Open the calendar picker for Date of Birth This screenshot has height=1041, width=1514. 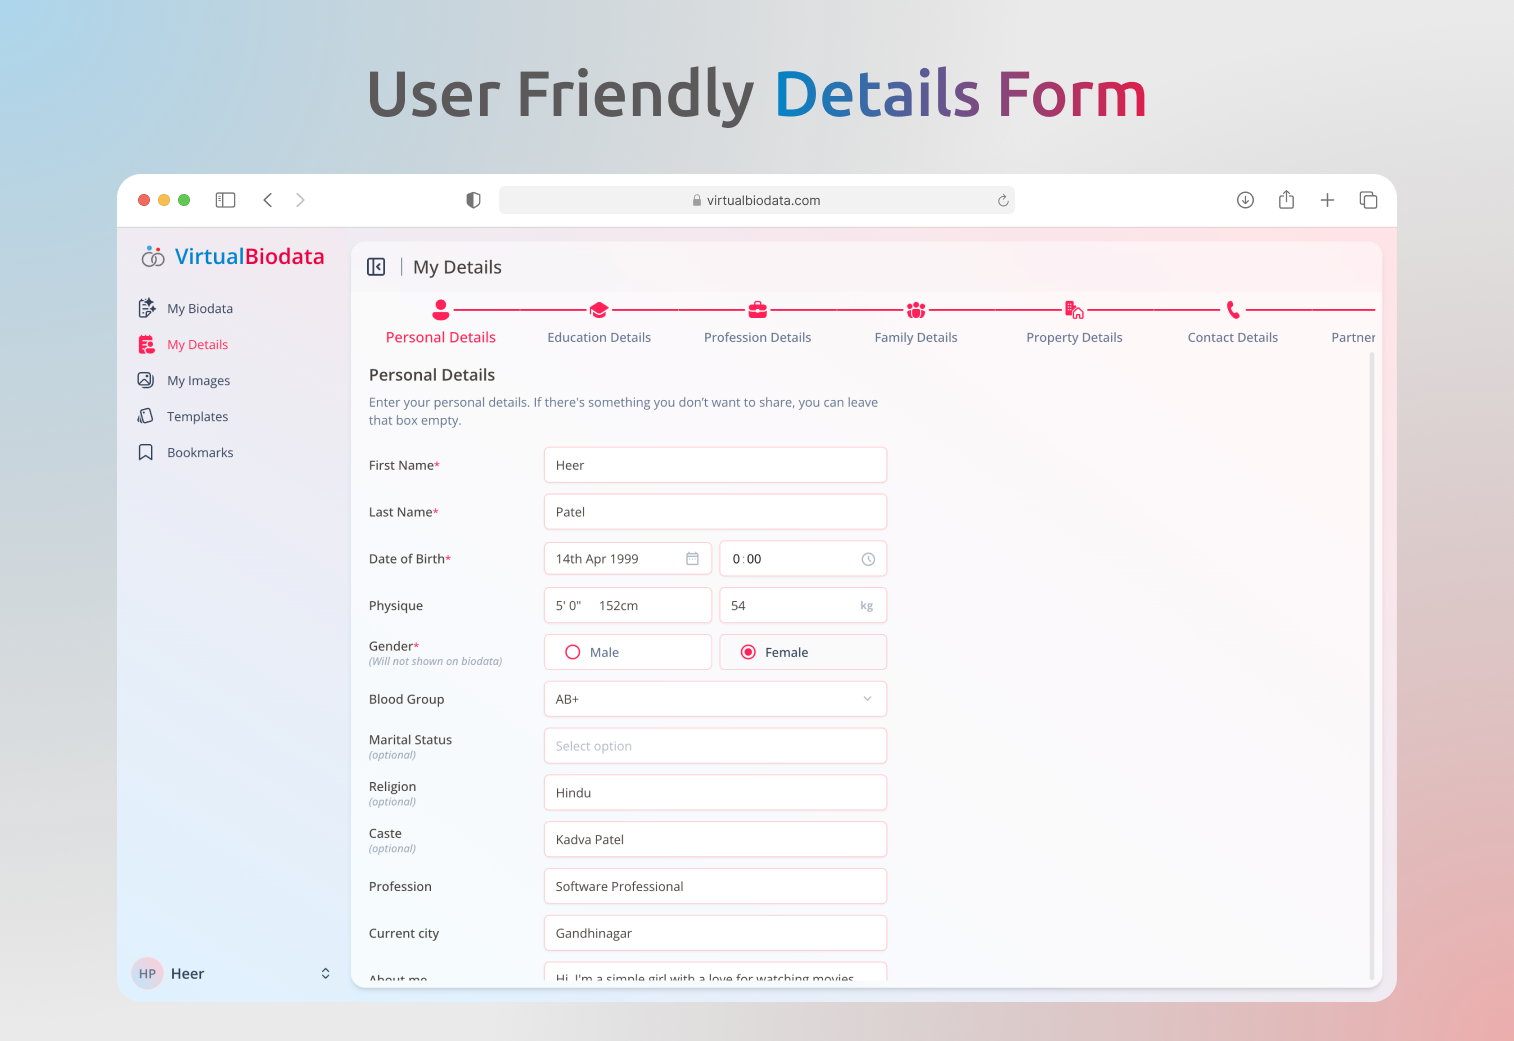693,558
